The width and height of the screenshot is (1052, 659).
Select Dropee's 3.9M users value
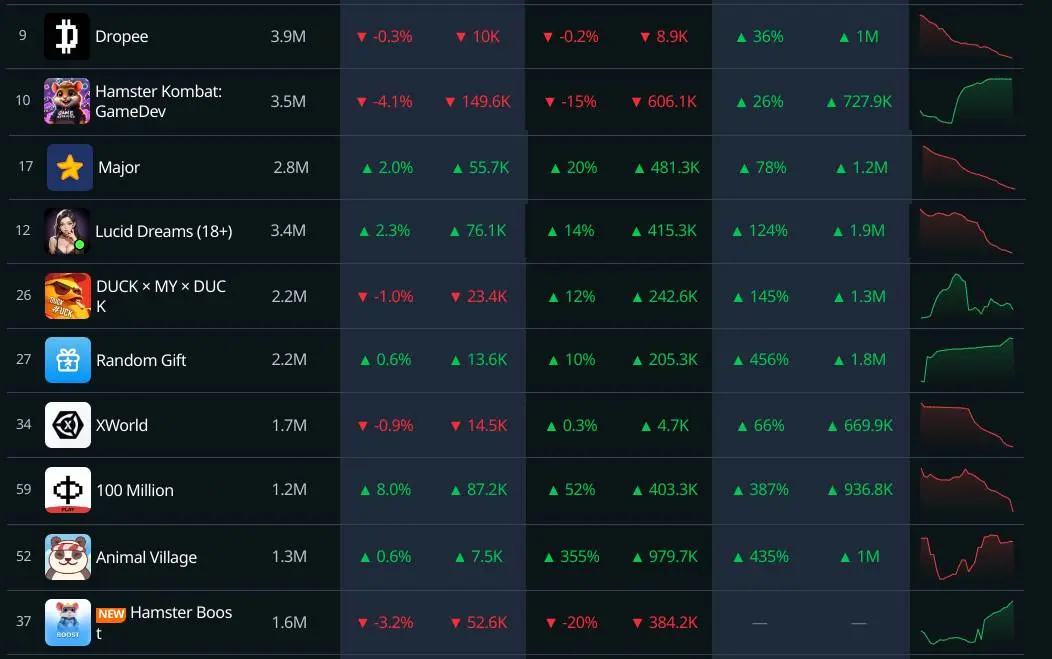[x=288, y=36]
